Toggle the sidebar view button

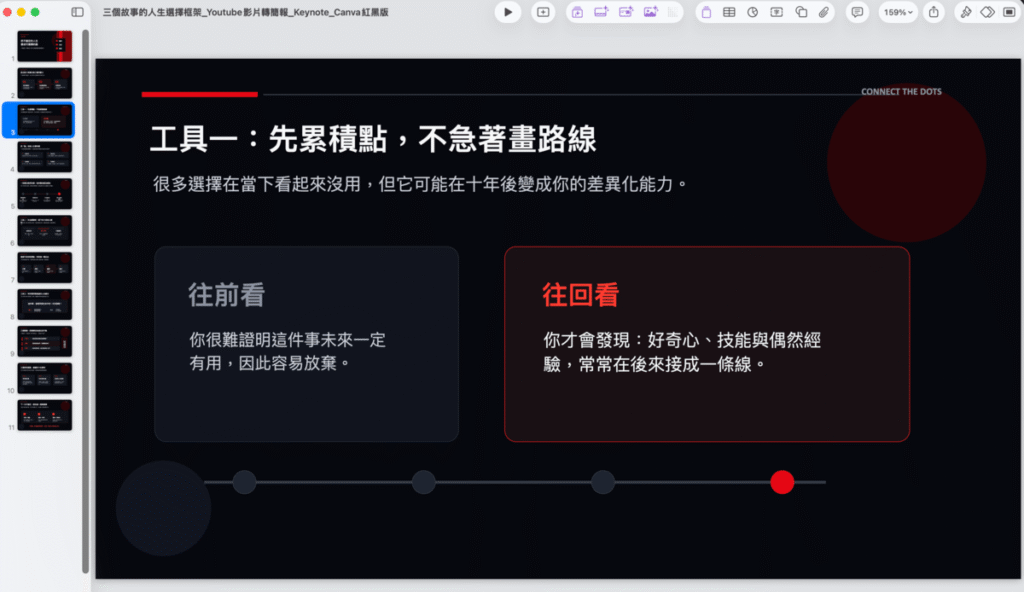[77, 12]
